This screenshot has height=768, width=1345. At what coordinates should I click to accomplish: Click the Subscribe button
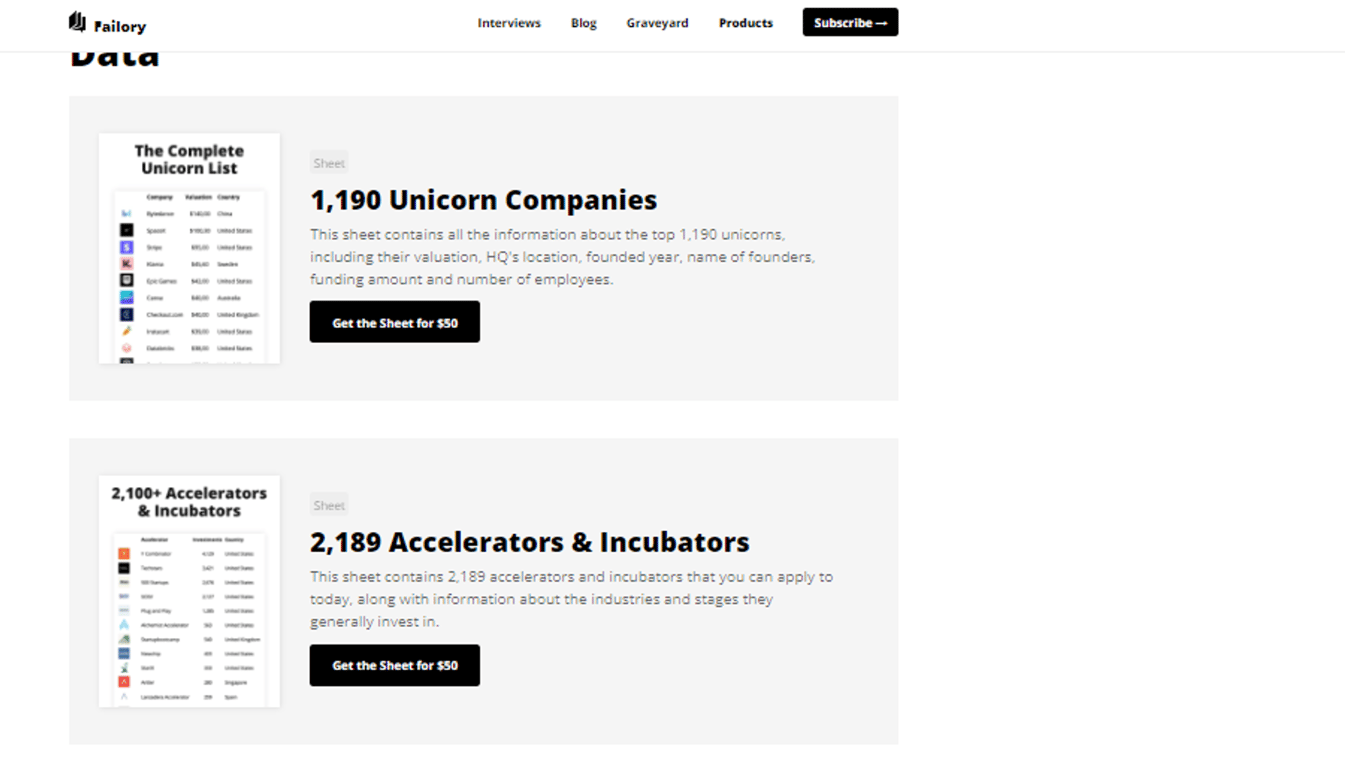[x=850, y=22]
